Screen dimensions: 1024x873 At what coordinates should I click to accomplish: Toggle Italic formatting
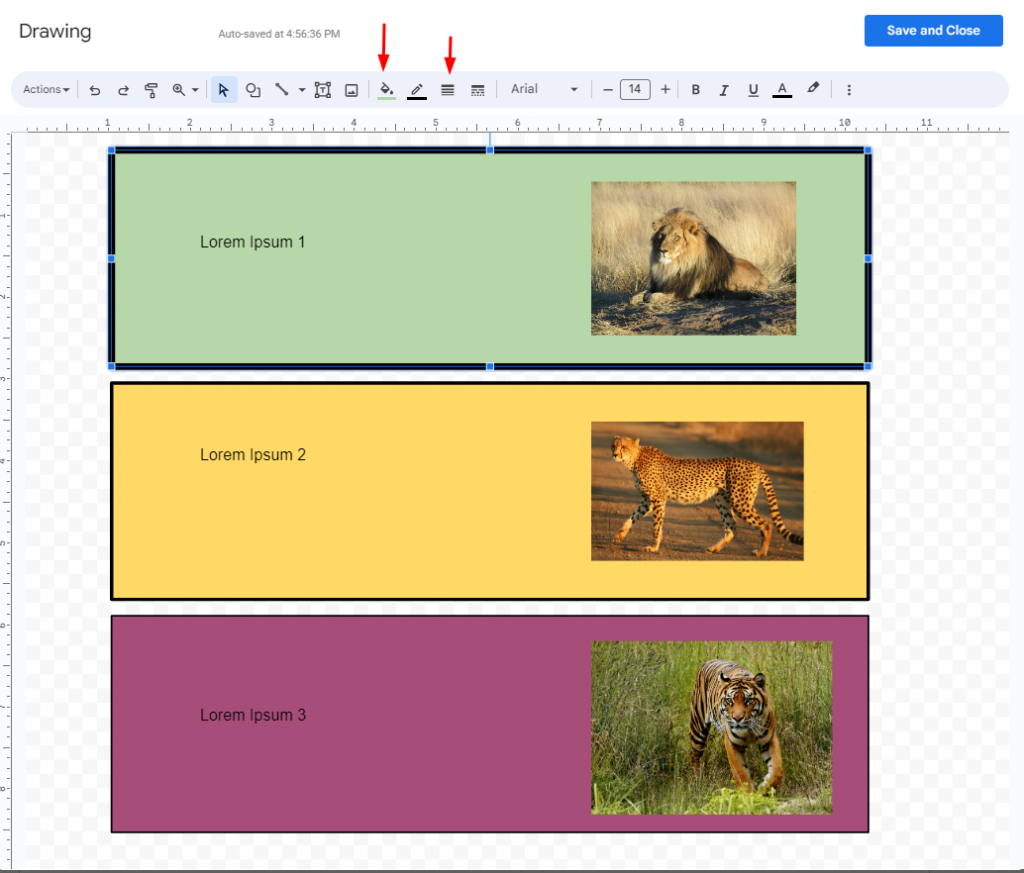click(x=724, y=90)
